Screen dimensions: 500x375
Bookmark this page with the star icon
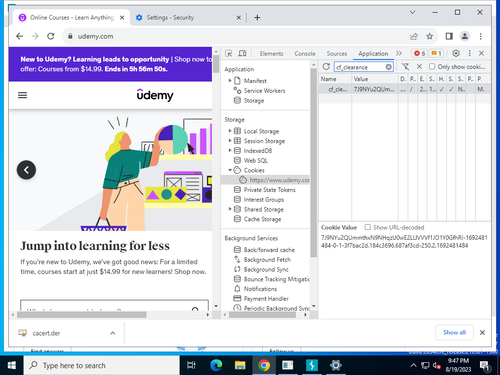pos(430,36)
